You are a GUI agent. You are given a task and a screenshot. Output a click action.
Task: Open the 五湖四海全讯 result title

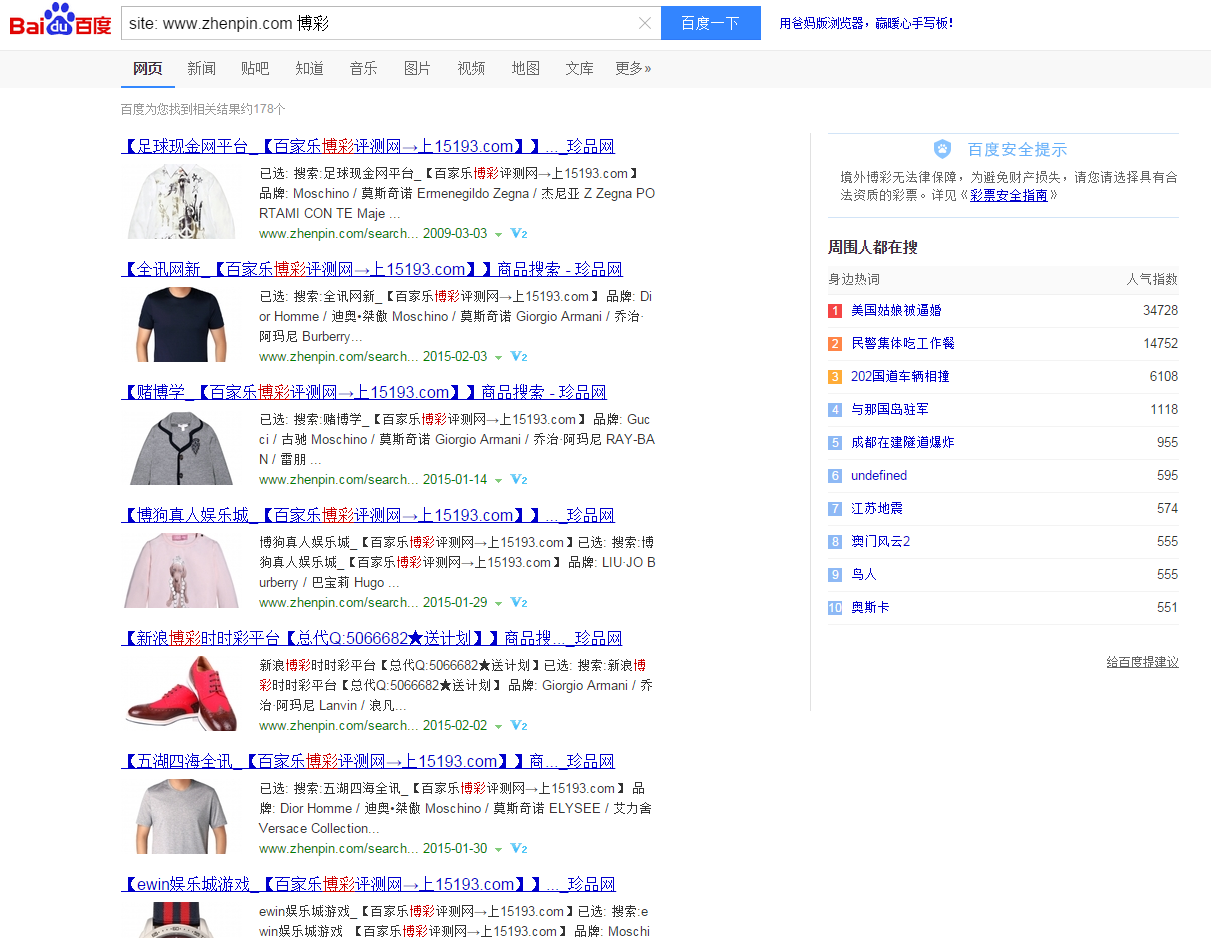click(x=368, y=761)
